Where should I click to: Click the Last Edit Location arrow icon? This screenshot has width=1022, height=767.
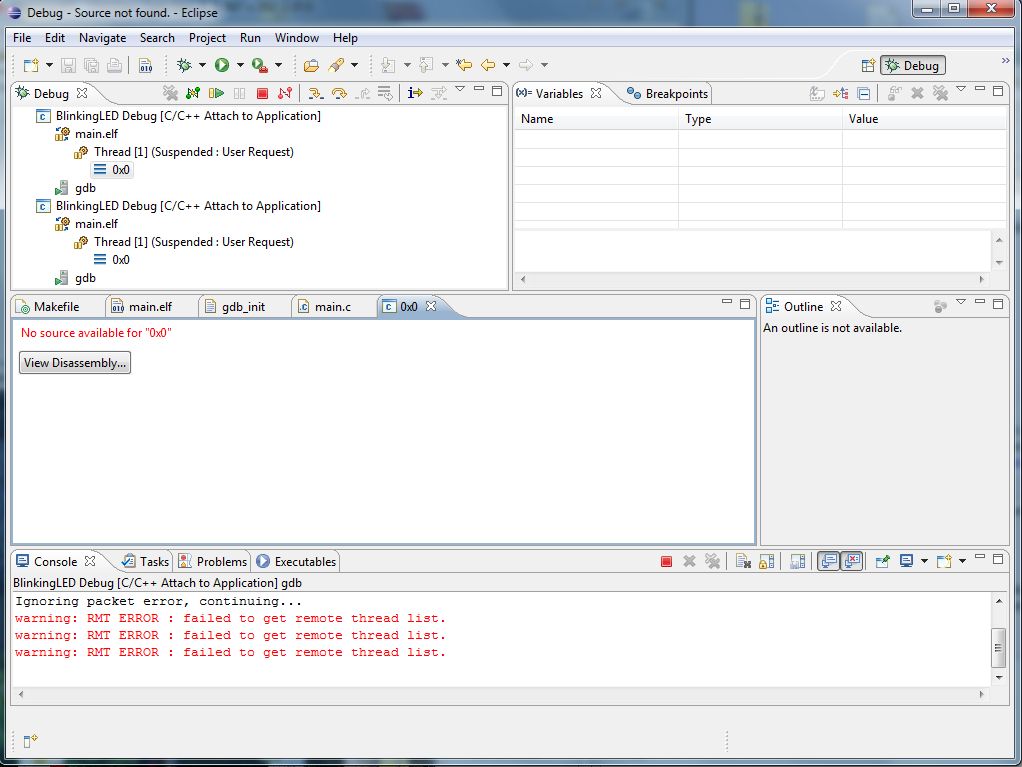(464, 65)
